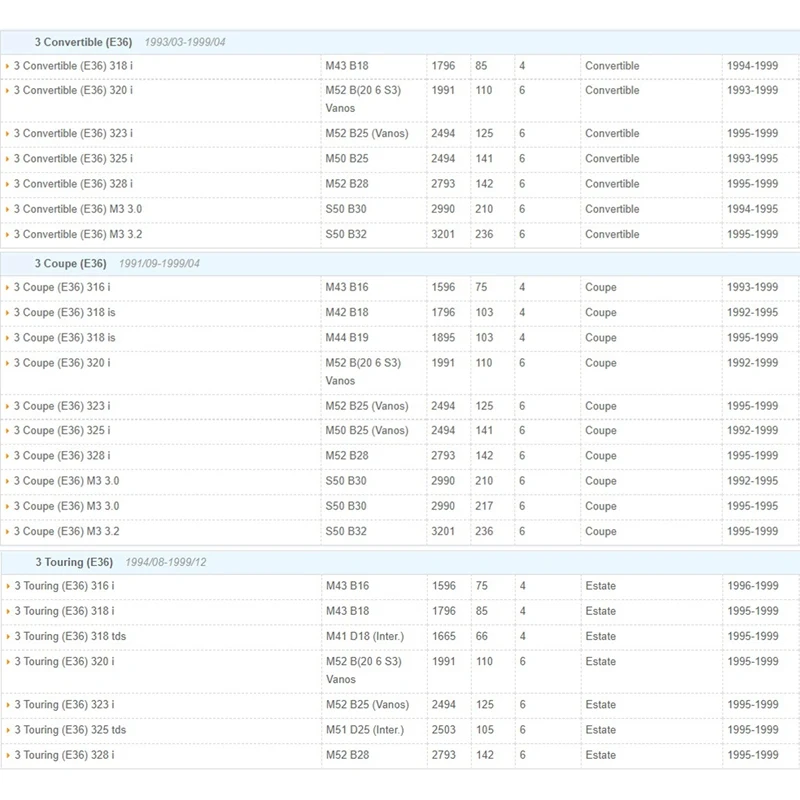This screenshot has height=800, width=800.
Task: Open the 3 Coupe (E36) M3 3.0 217 kW row
Action: 66,506
